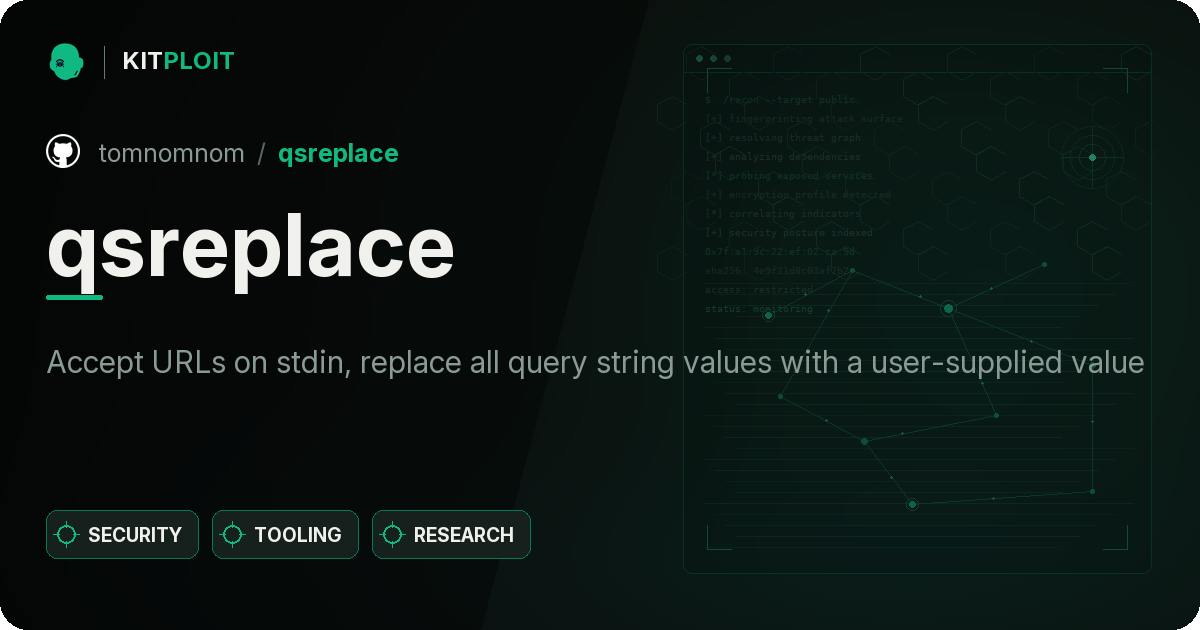Click the KITPLOIT brand name text
1200x630 pixels.
[x=178, y=61]
